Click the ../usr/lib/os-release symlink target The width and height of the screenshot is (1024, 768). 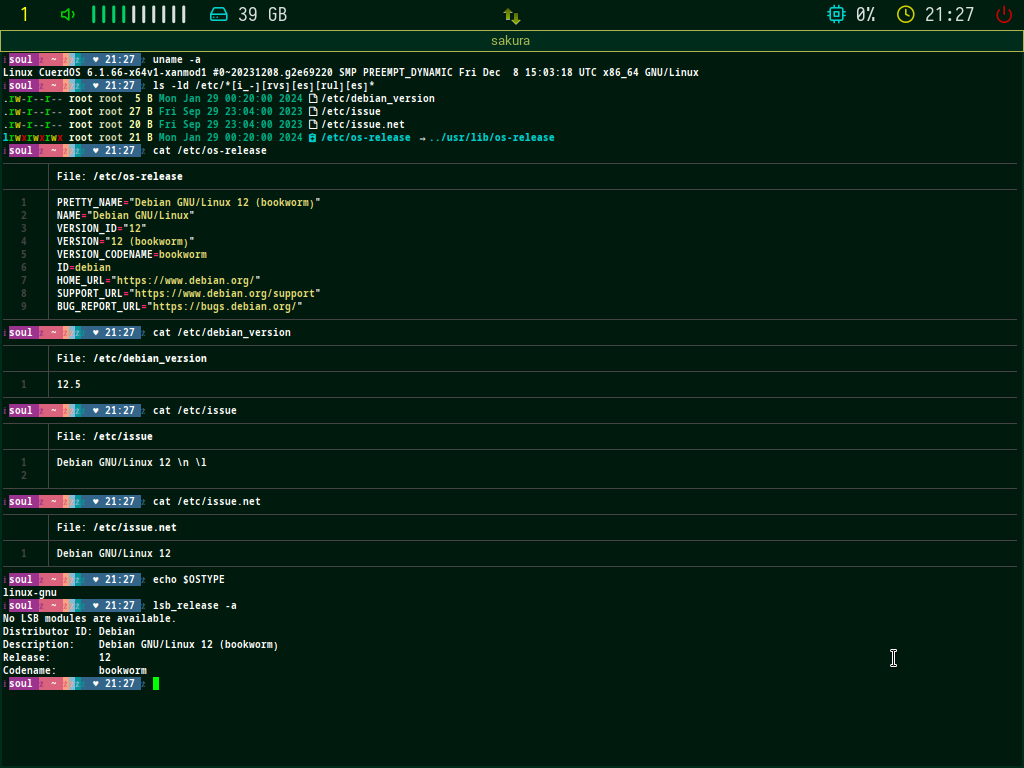492,138
